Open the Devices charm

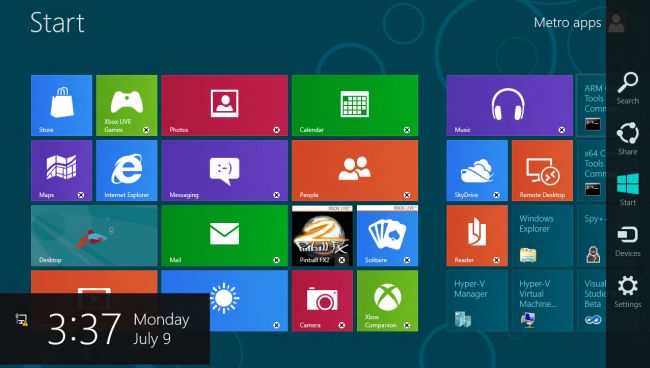click(628, 241)
